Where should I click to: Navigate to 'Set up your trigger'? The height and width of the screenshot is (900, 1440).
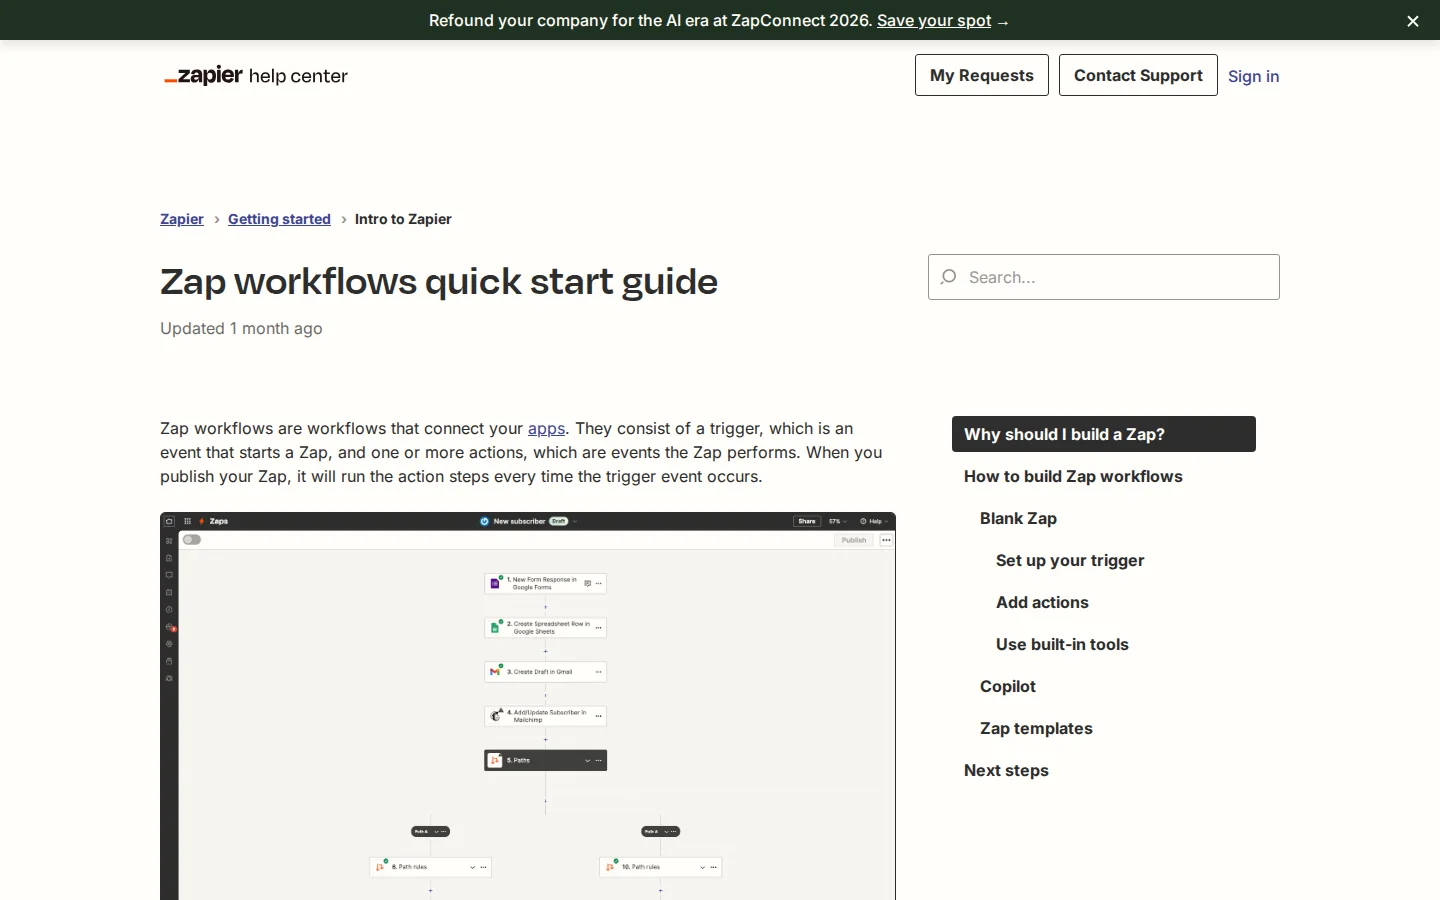click(1070, 560)
